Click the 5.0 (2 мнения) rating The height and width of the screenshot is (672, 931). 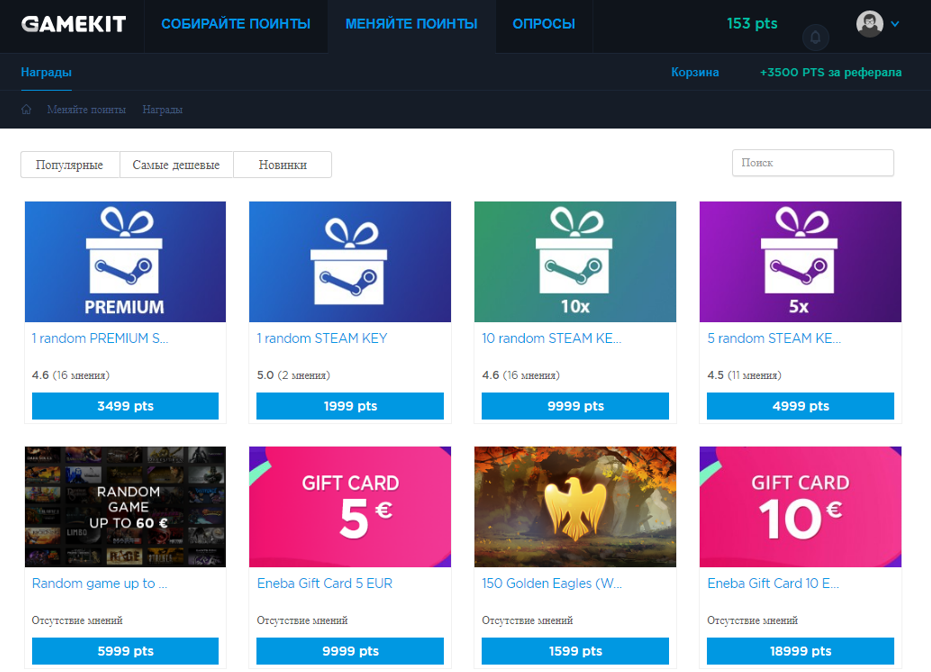[x=293, y=375]
